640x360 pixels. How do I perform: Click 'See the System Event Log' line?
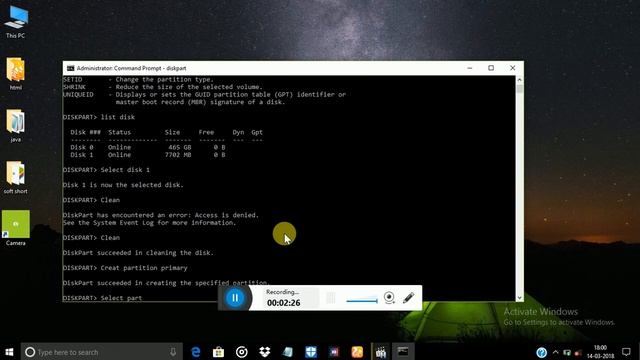tap(149, 223)
